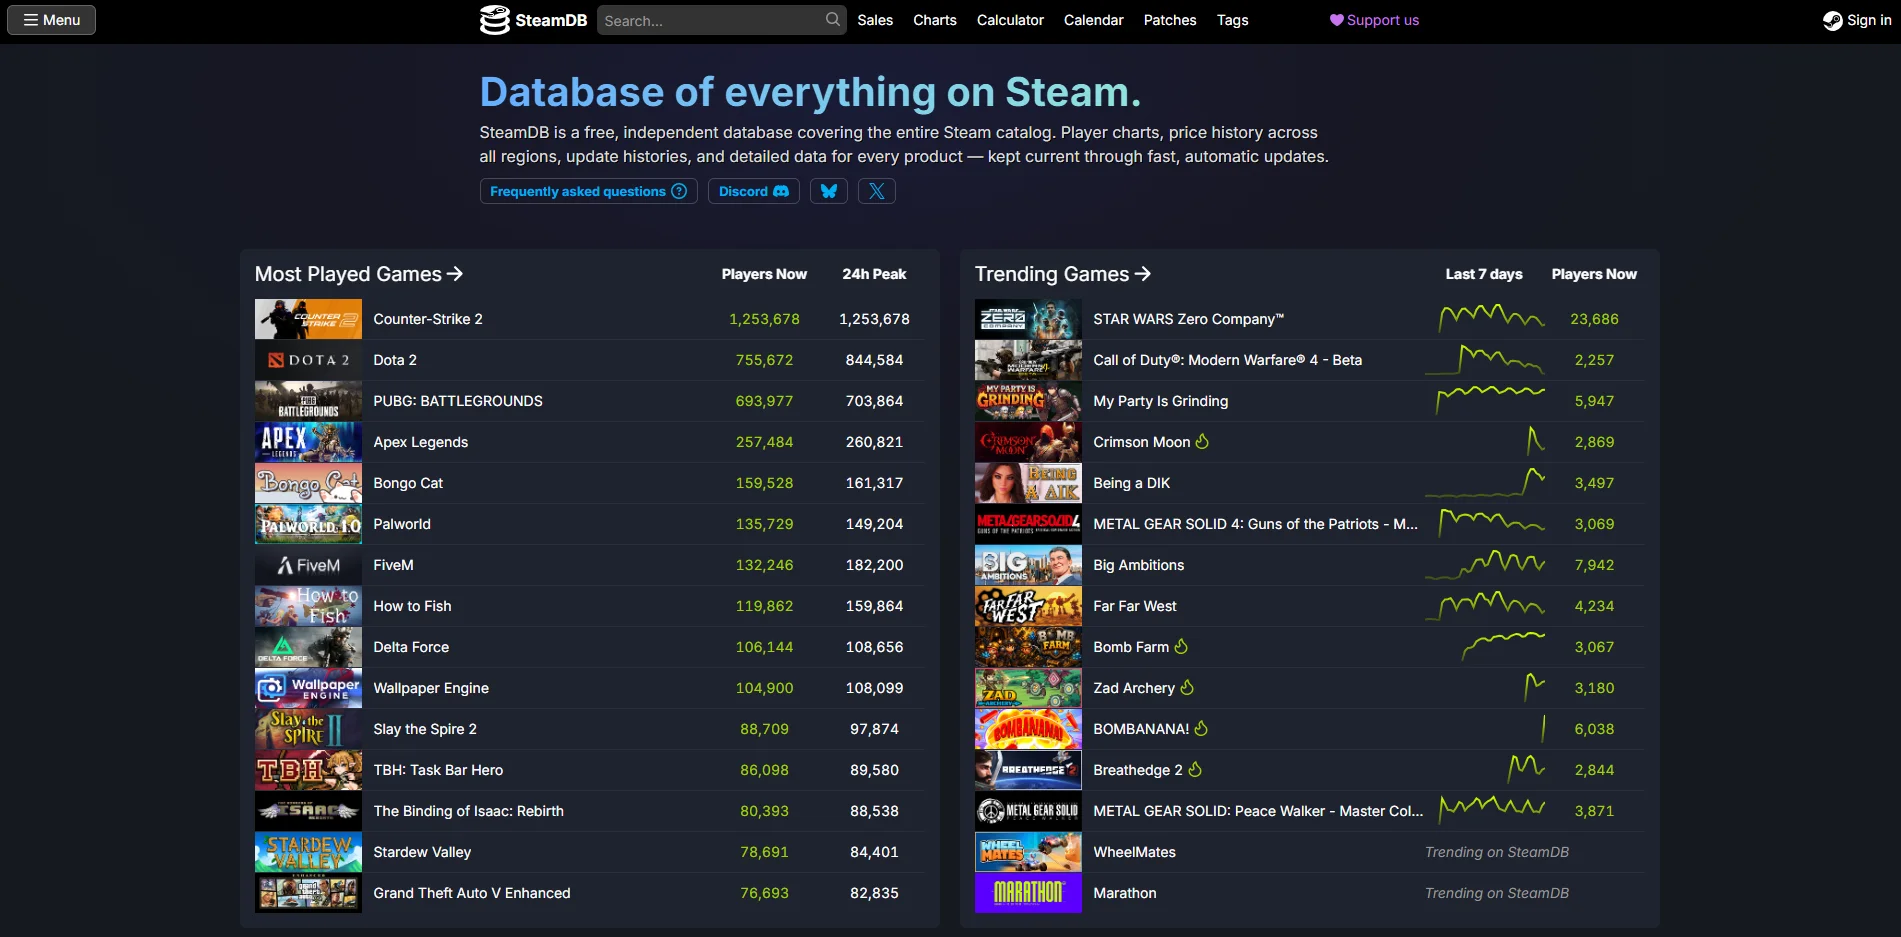This screenshot has height=937, width=1901.
Task: Open the FiveM thumbnail
Action: [308, 565]
